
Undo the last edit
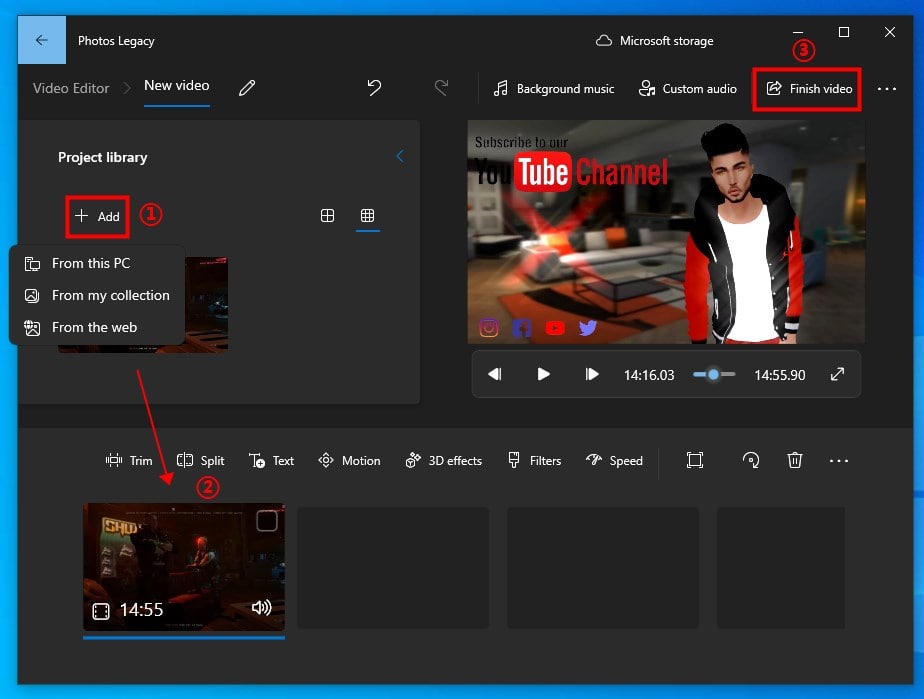(x=374, y=88)
